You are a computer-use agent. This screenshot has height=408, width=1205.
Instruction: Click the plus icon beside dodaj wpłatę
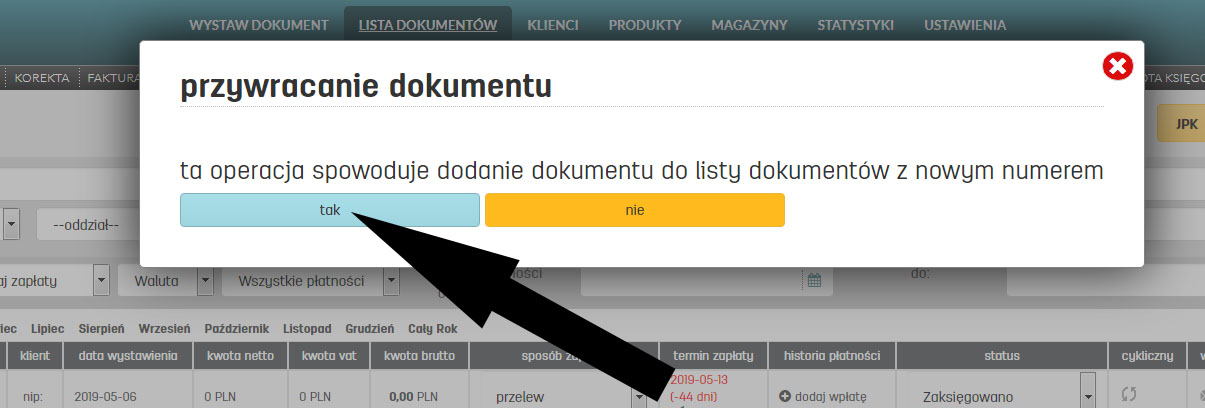(x=785, y=396)
